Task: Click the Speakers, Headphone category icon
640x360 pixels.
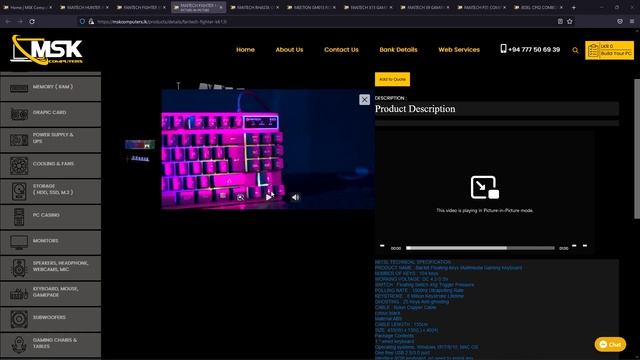Action: coord(19,268)
